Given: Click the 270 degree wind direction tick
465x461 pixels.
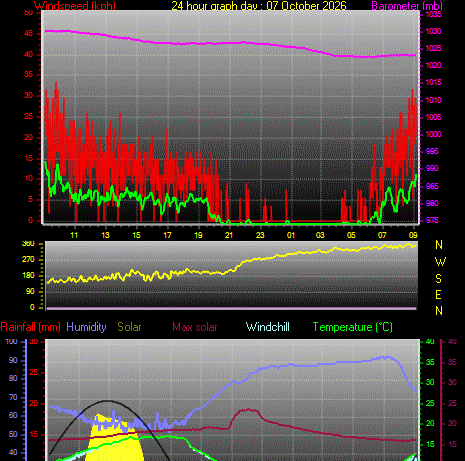Looking at the screenshot, I should click(x=28, y=259).
